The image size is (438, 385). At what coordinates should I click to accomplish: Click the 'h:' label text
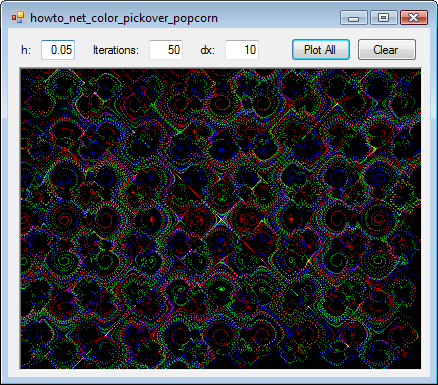[x=26, y=50]
